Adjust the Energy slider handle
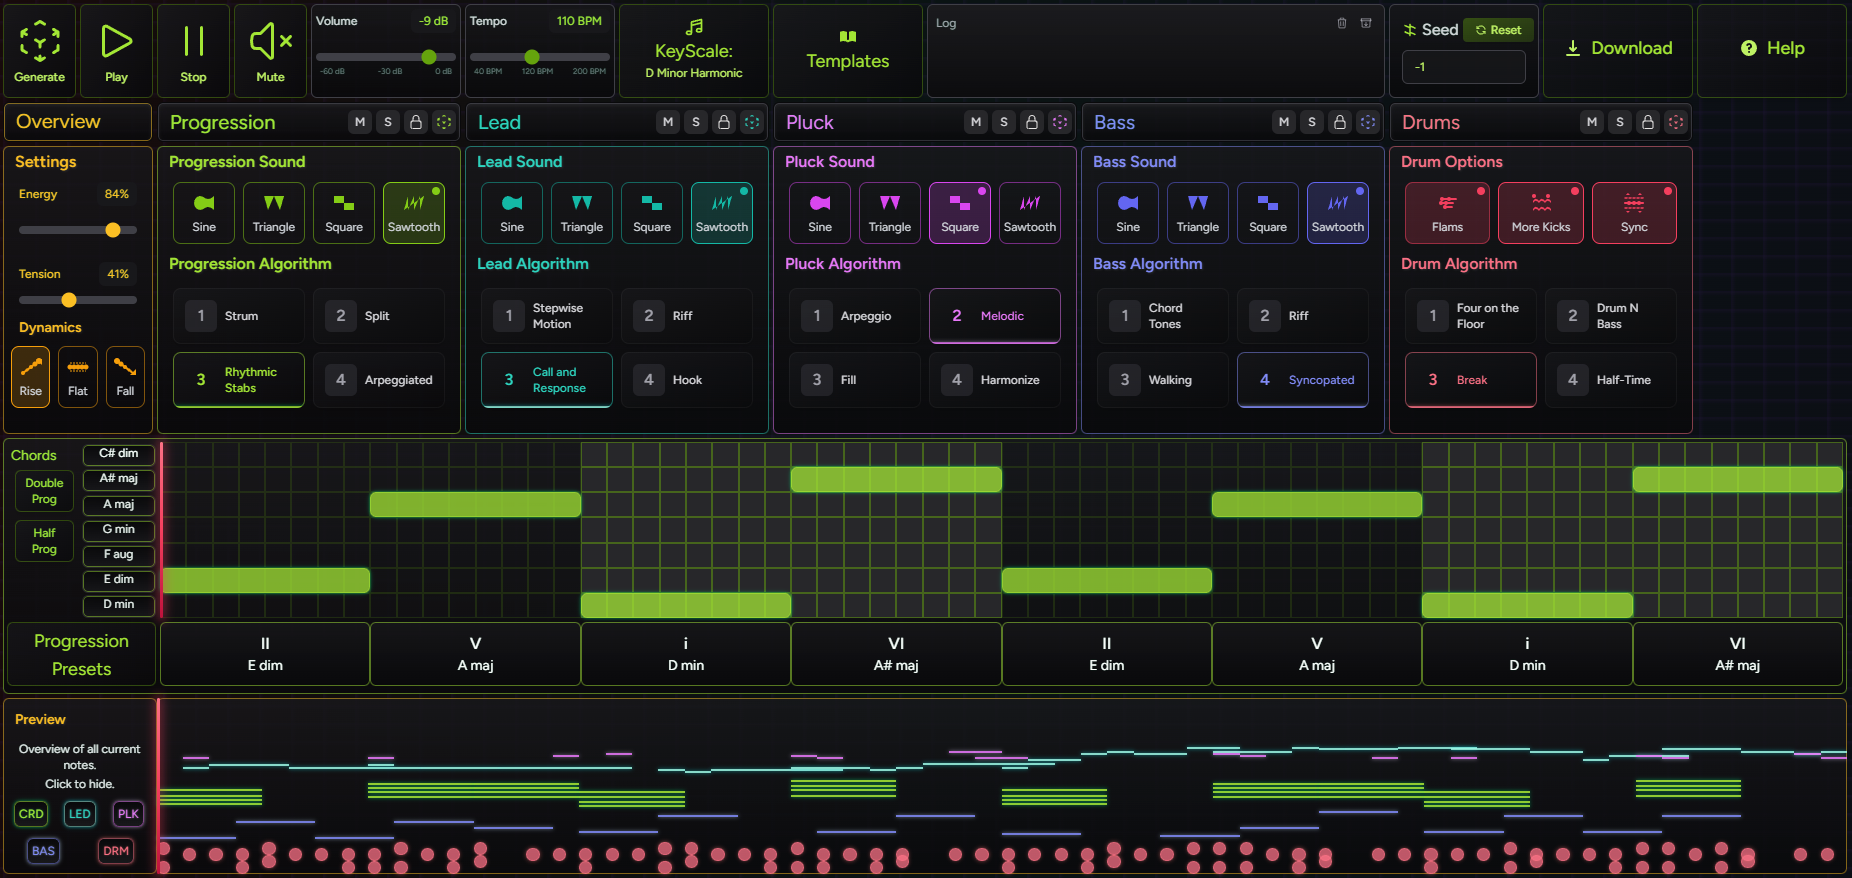 (x=113, y=230)
